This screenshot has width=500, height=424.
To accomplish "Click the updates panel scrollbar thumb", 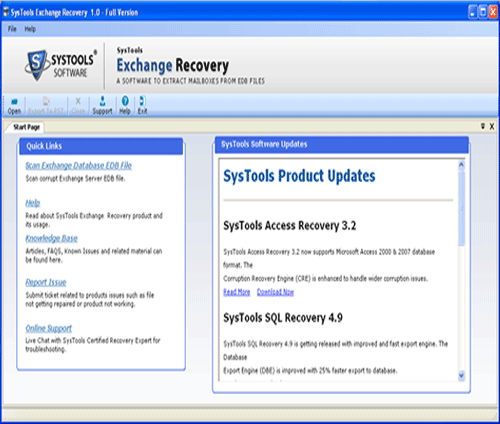I will click(461, 208).
